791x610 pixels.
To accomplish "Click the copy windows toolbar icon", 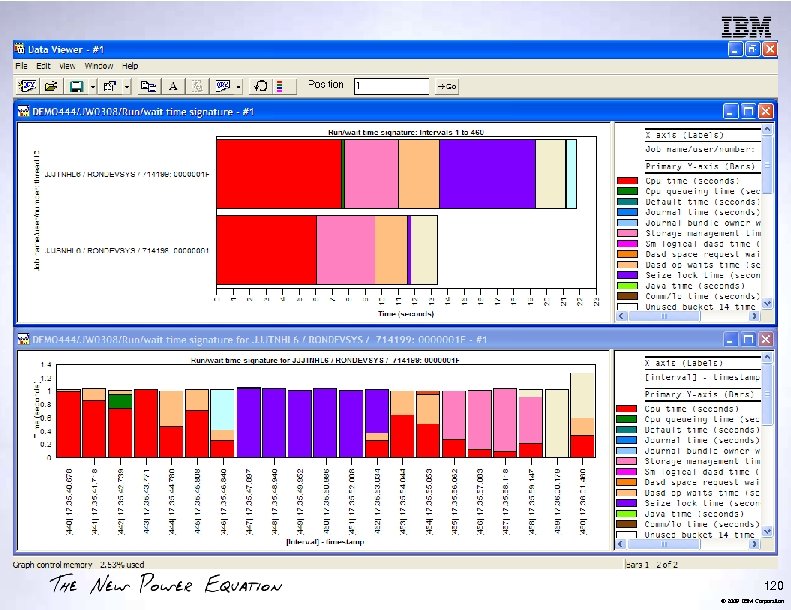I will tap(148, 86).
